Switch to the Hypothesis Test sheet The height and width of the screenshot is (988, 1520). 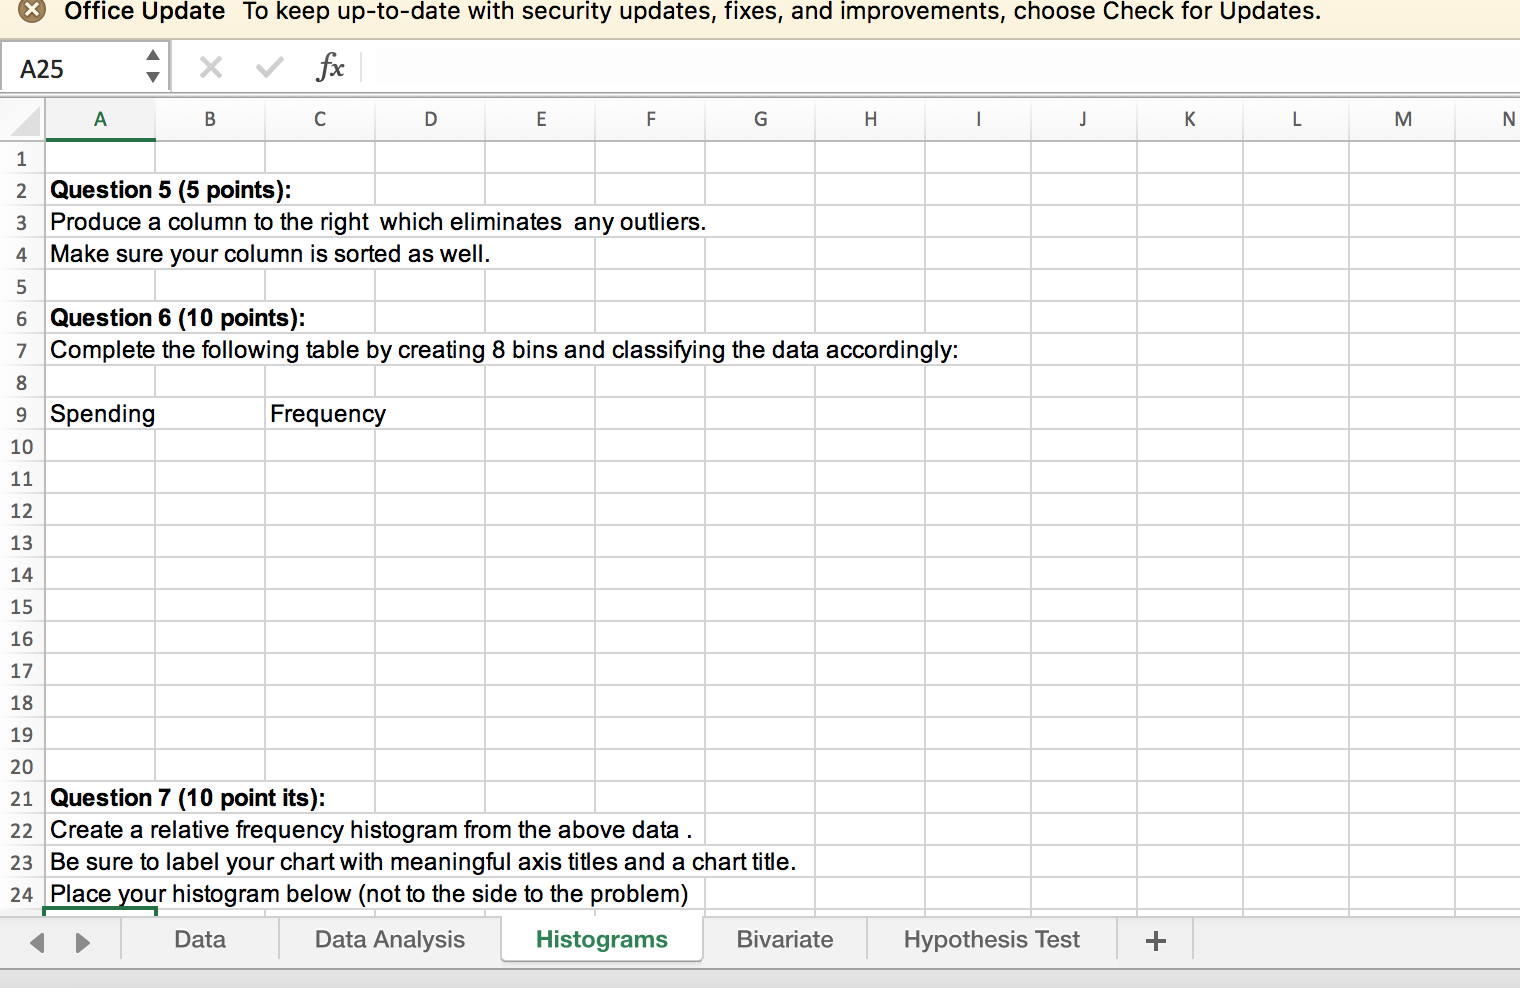coord(991,939)
